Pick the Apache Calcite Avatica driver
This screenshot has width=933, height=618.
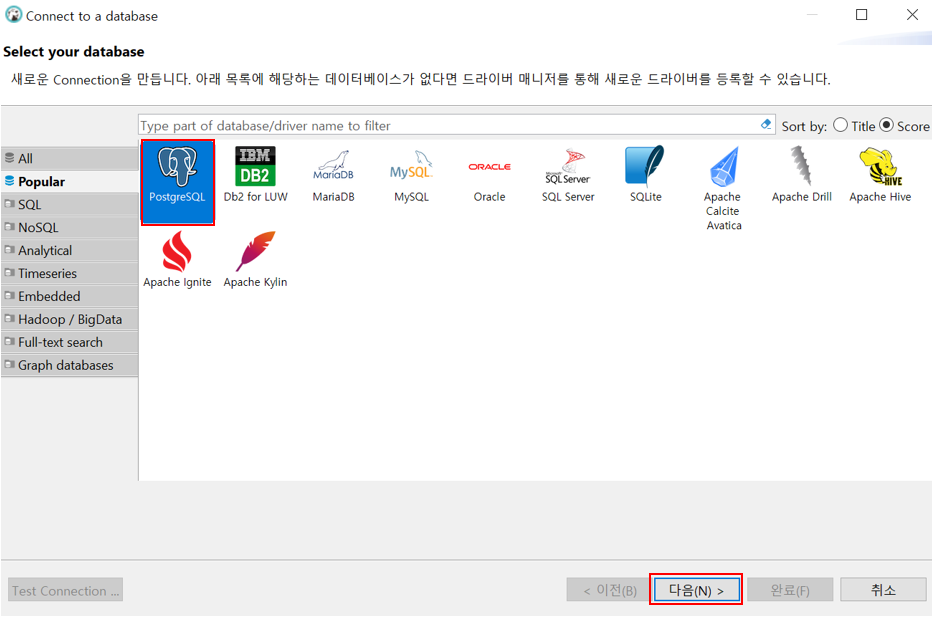(x=724, y=189)
